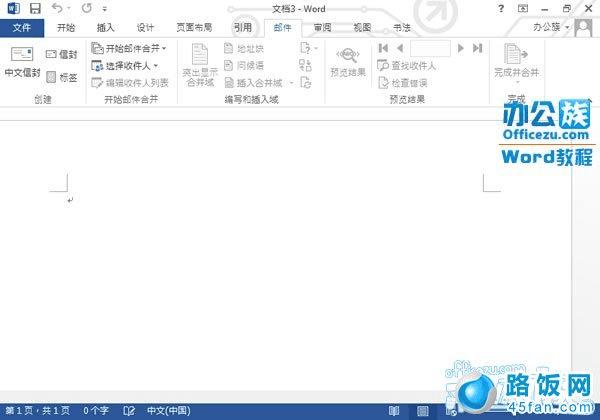Open the 文件 (File) tab

[x=22, y=28]
